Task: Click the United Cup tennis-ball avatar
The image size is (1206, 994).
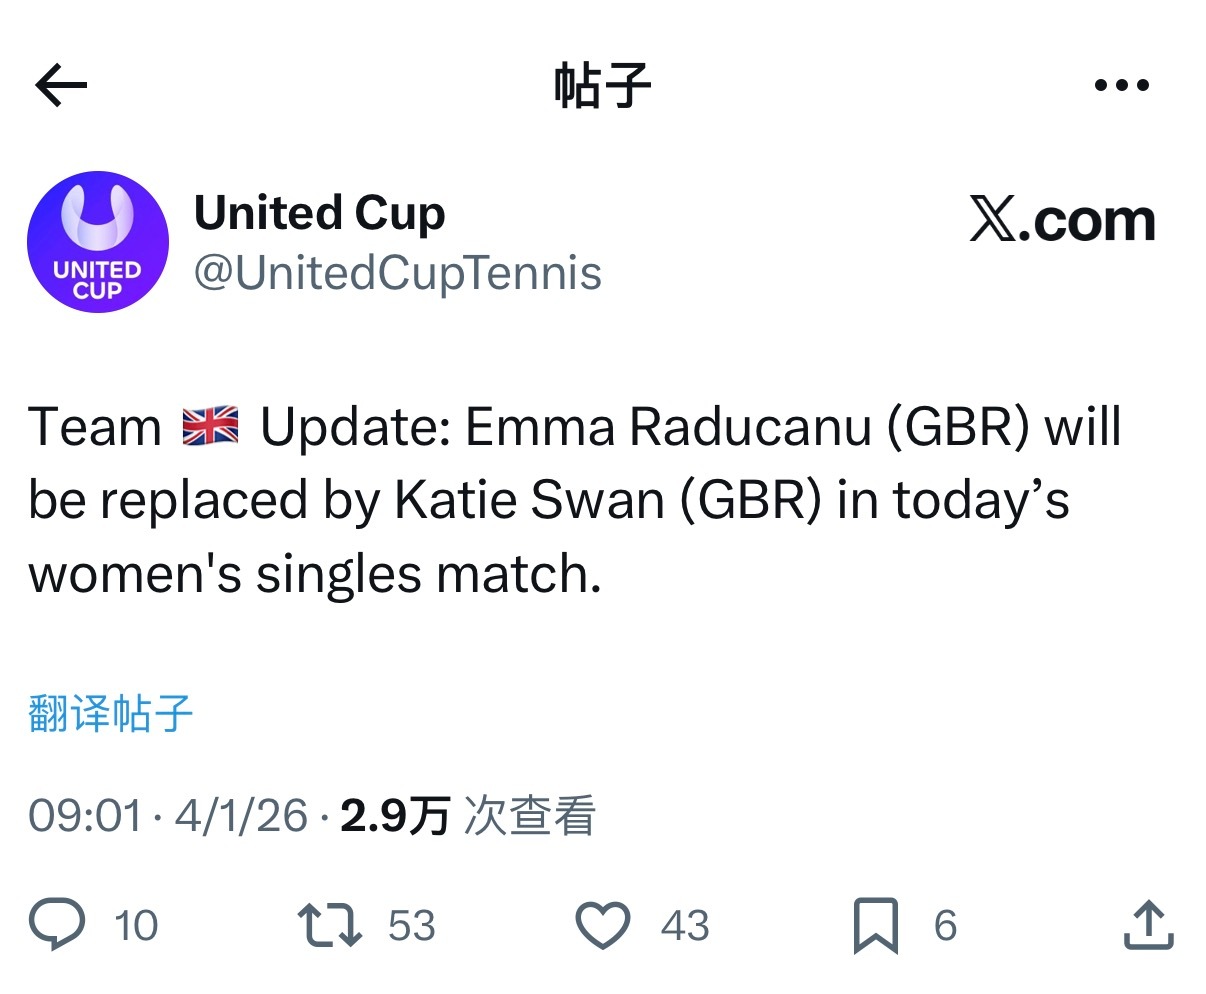Action: point(97,242)
